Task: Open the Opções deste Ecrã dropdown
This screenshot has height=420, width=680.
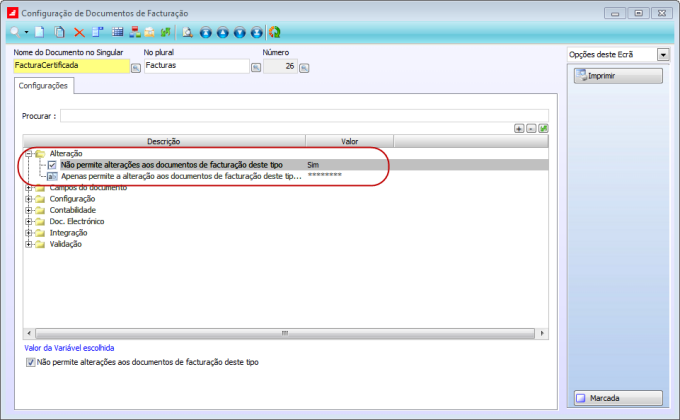Action: 663,55
